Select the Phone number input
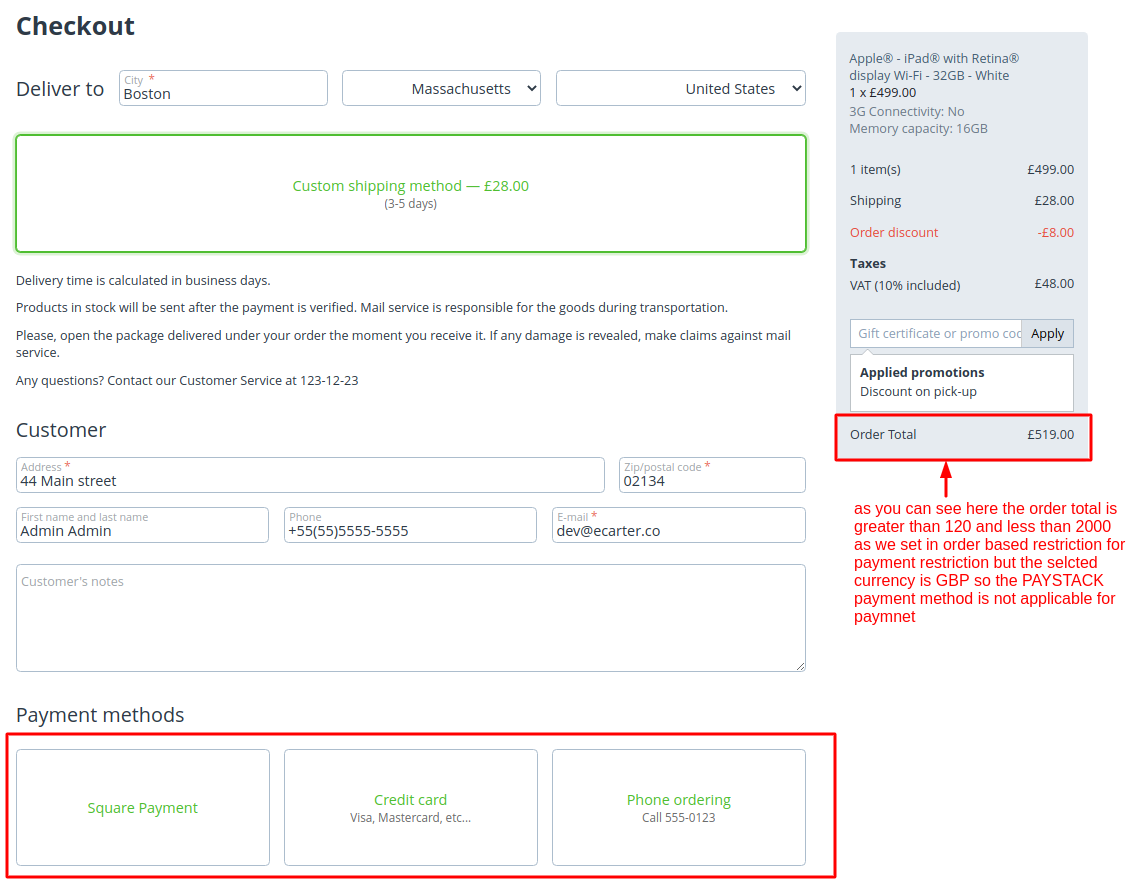 click(410, 526)
